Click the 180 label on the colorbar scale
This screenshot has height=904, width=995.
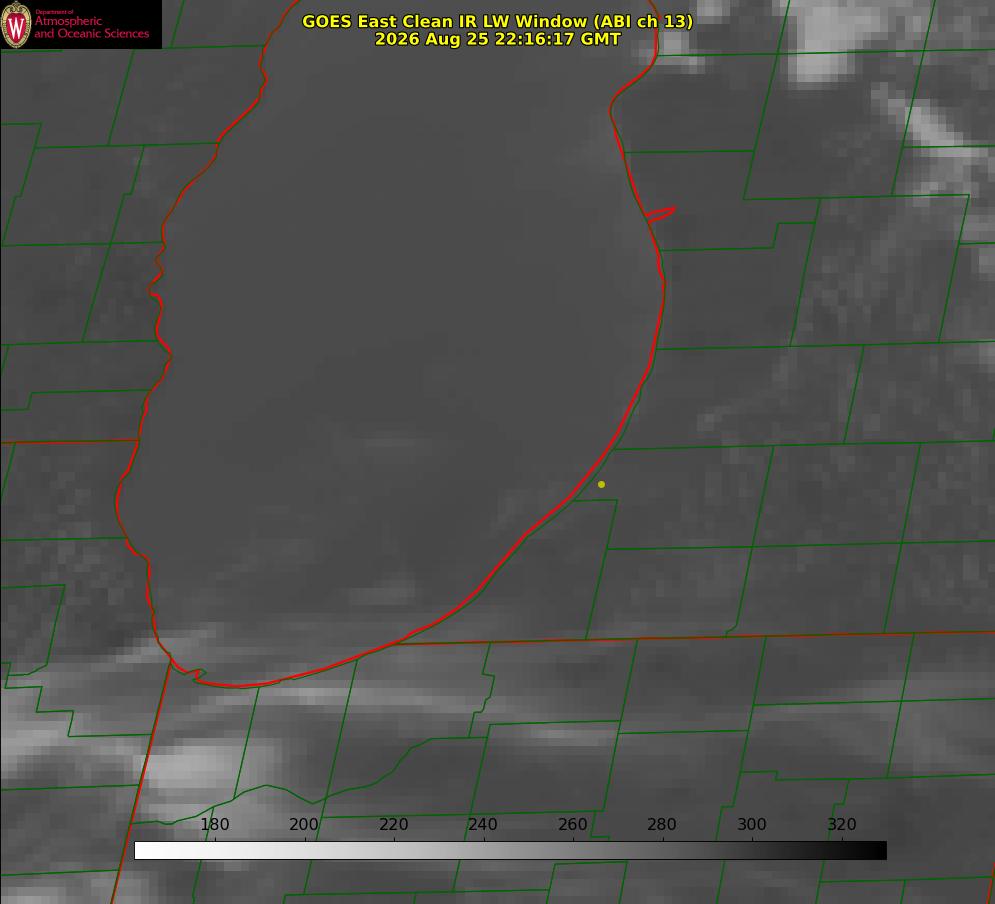214,824
